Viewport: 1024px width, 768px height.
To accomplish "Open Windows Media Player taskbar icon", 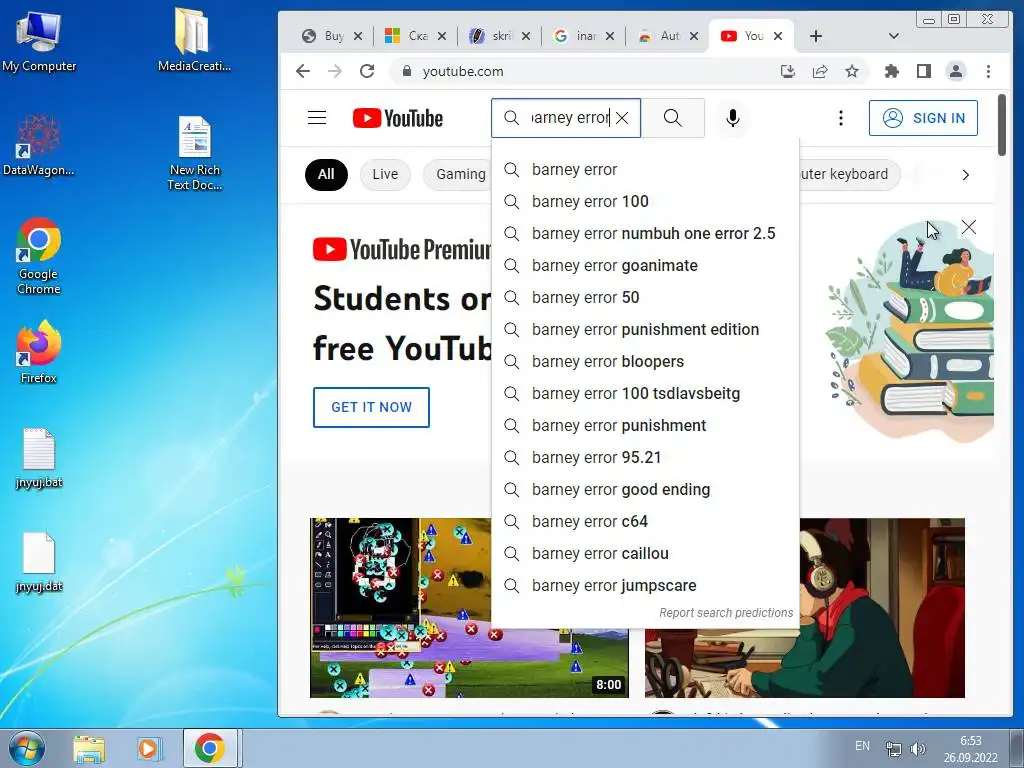I will pyautogui.click(x=148, y=748).
